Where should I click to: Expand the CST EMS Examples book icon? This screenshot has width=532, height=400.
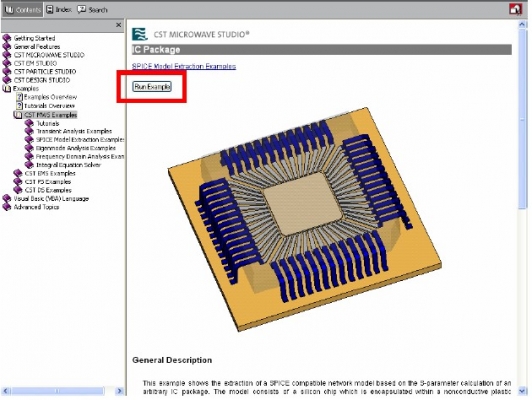[18, 173]
